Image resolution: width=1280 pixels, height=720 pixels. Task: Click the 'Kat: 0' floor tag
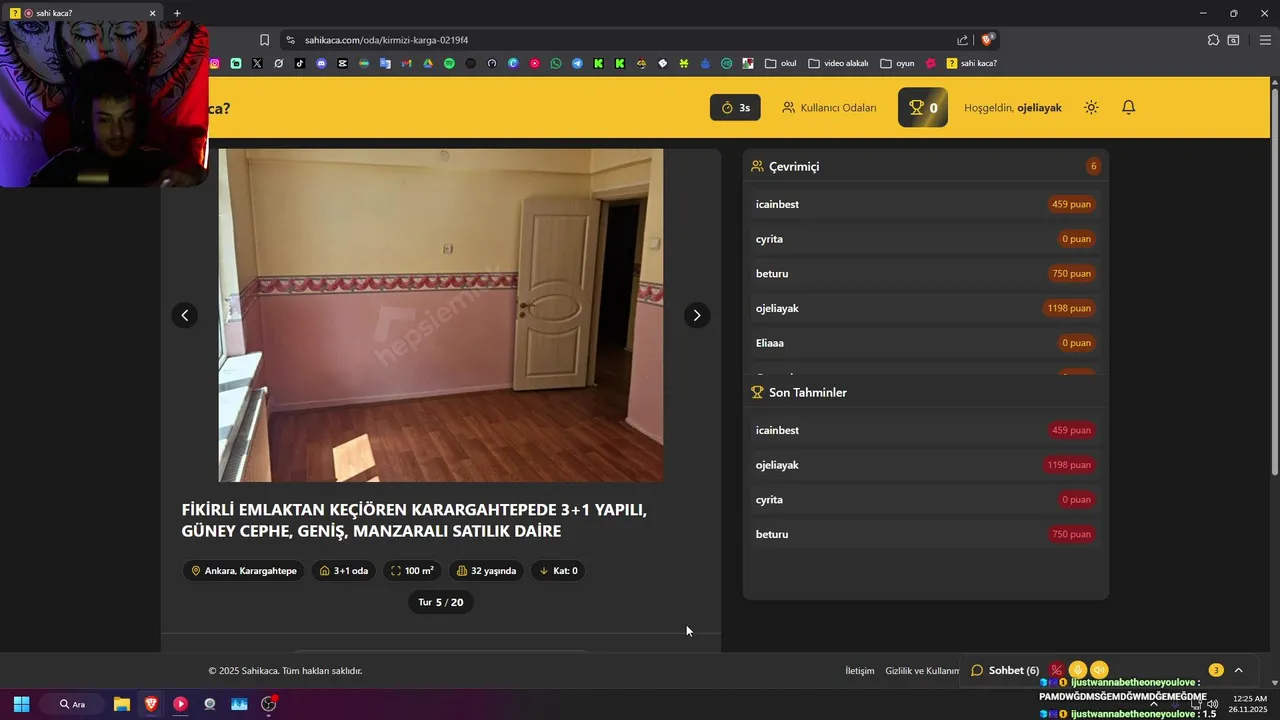558,571
